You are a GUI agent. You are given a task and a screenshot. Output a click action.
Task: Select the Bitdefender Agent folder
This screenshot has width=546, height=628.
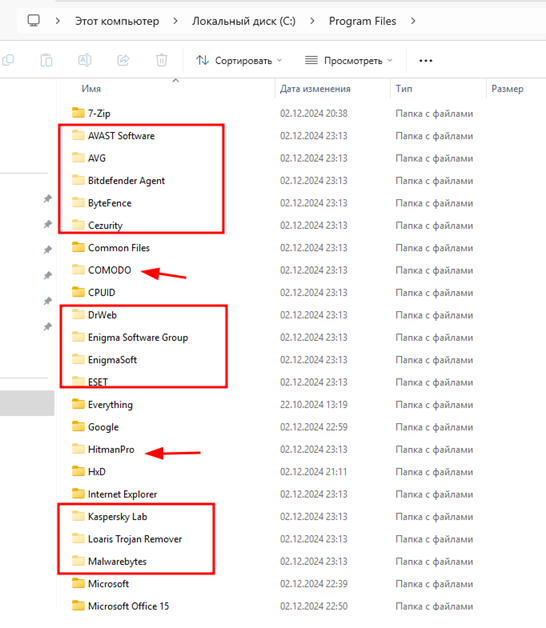coord(118,181)
